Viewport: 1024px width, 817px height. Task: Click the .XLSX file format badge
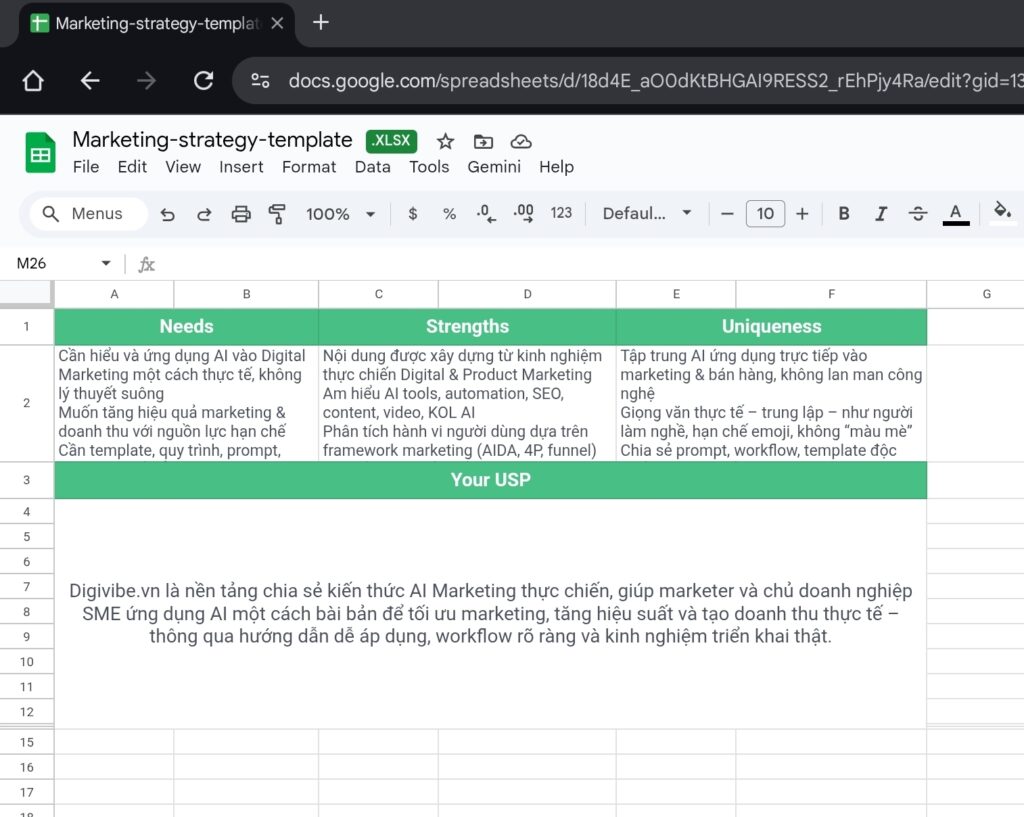coord(392,141)
